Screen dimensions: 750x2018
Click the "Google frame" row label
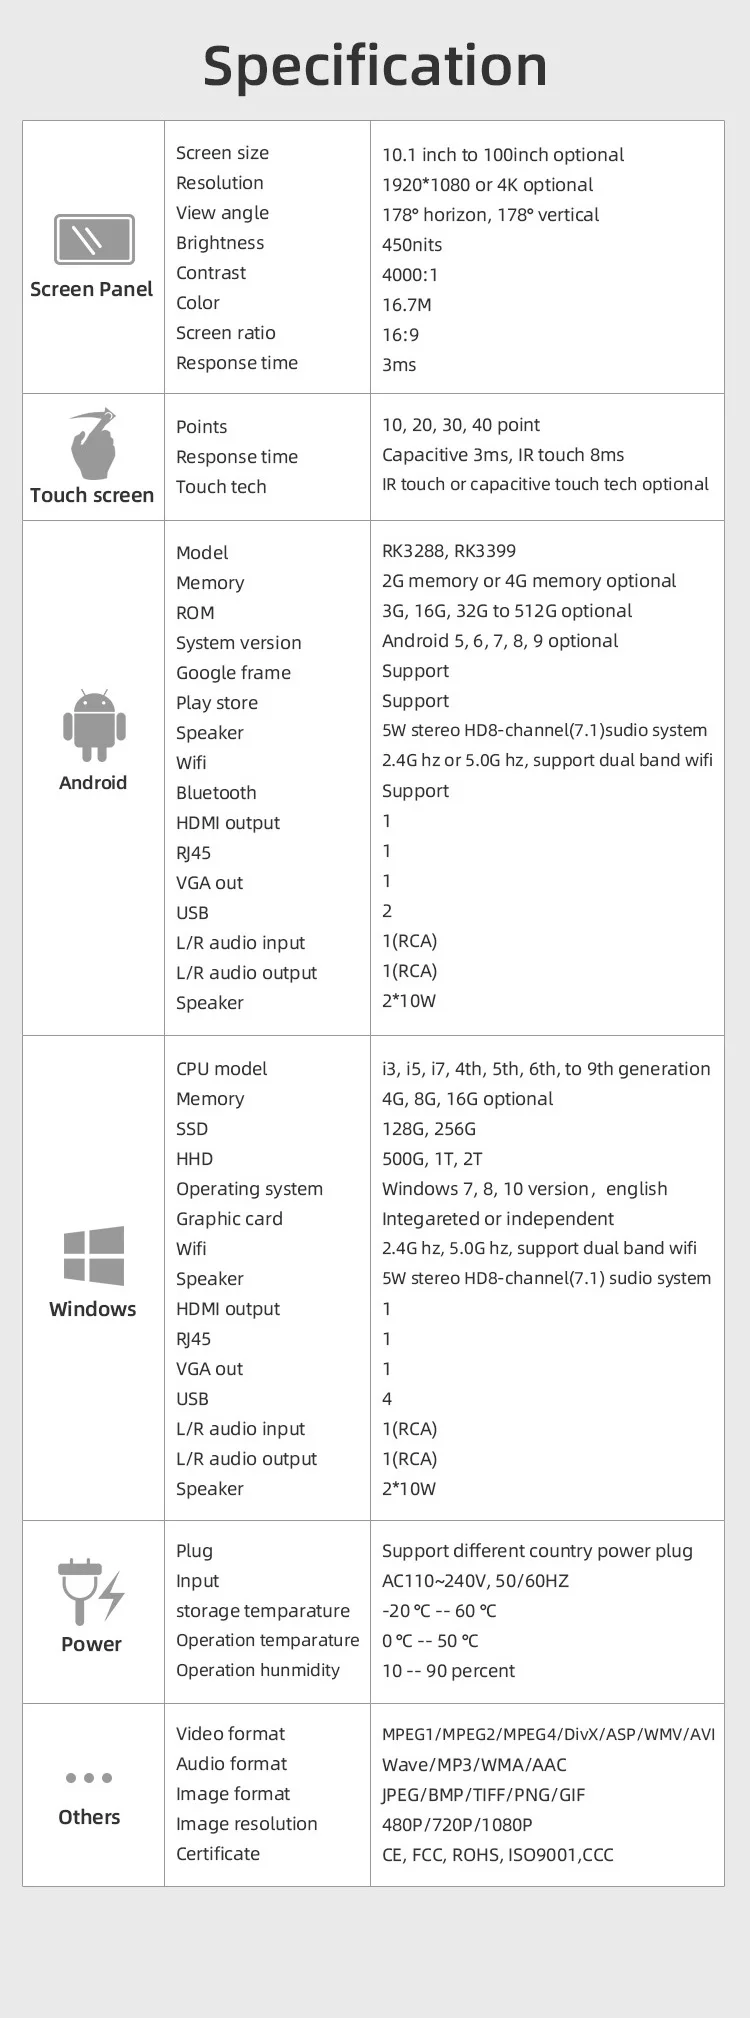coord(233,673)
